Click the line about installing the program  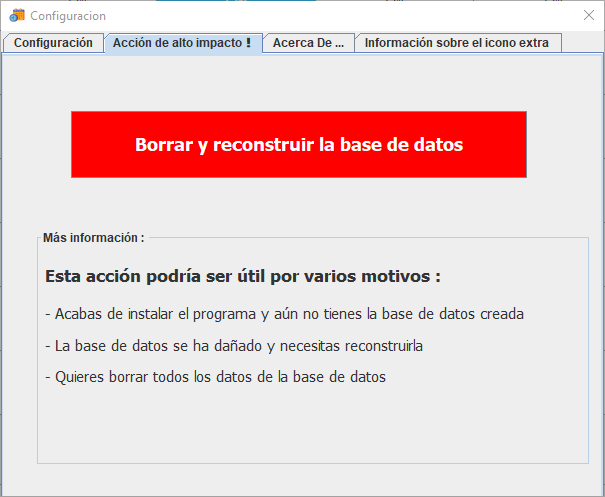284,314
